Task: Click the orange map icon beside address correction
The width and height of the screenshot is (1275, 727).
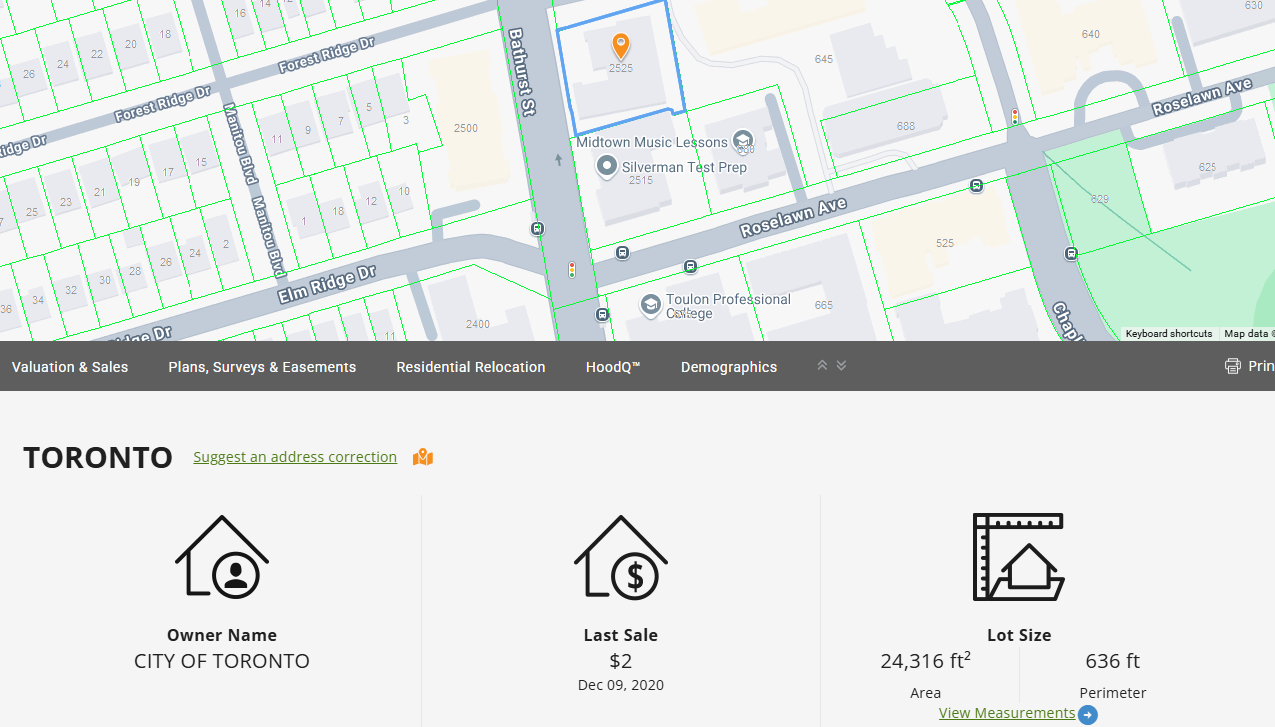Action: pyautogui.click(x=423, y=457)
